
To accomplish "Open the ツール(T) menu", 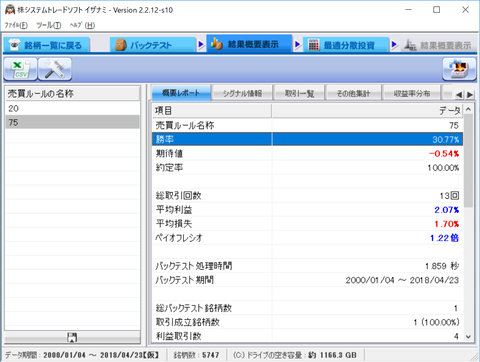I will (49, 25).
